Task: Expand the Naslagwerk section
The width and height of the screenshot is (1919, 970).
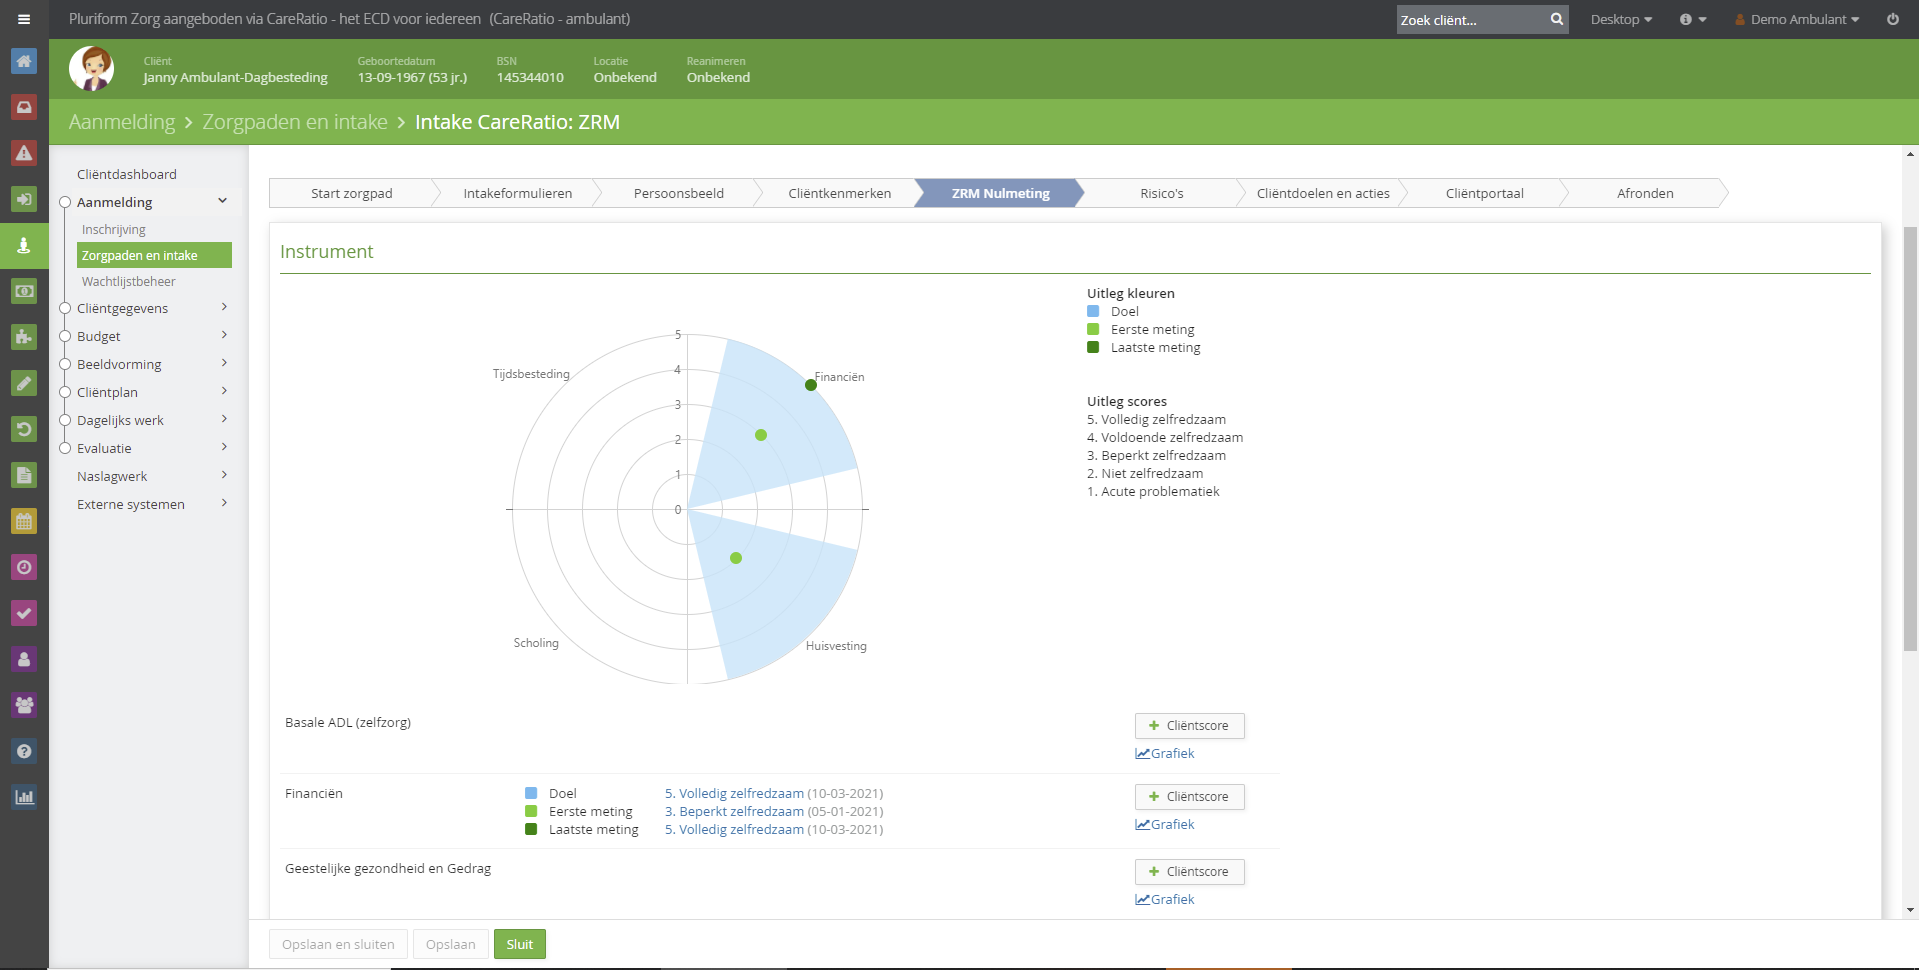Action: point(224,475)
